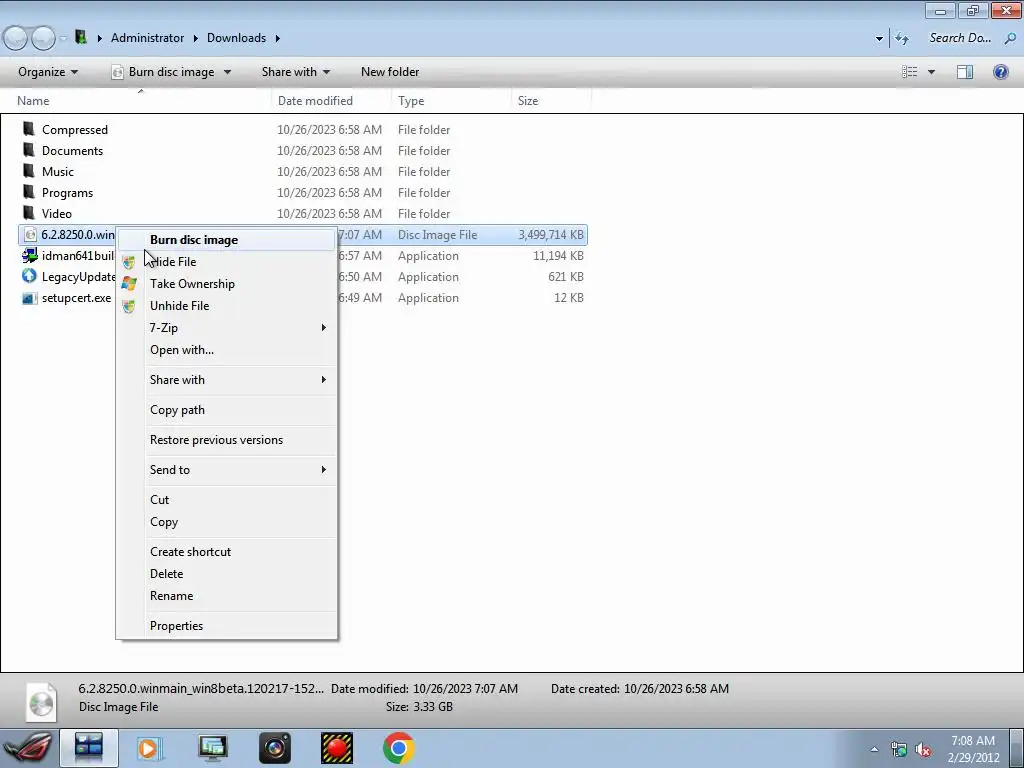Open the Send to submenu

point(227,470)
